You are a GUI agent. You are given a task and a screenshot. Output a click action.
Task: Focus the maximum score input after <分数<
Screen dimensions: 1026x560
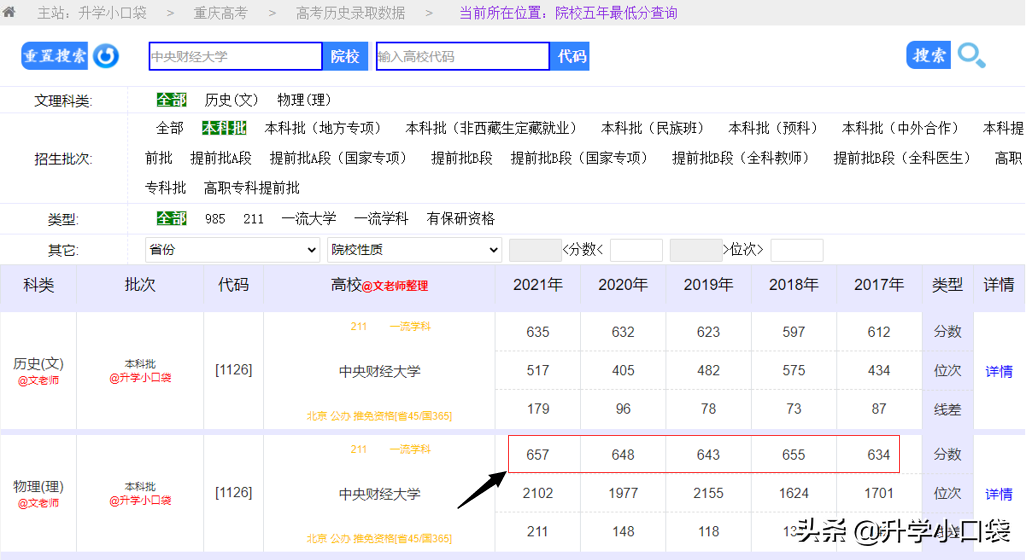636,250
